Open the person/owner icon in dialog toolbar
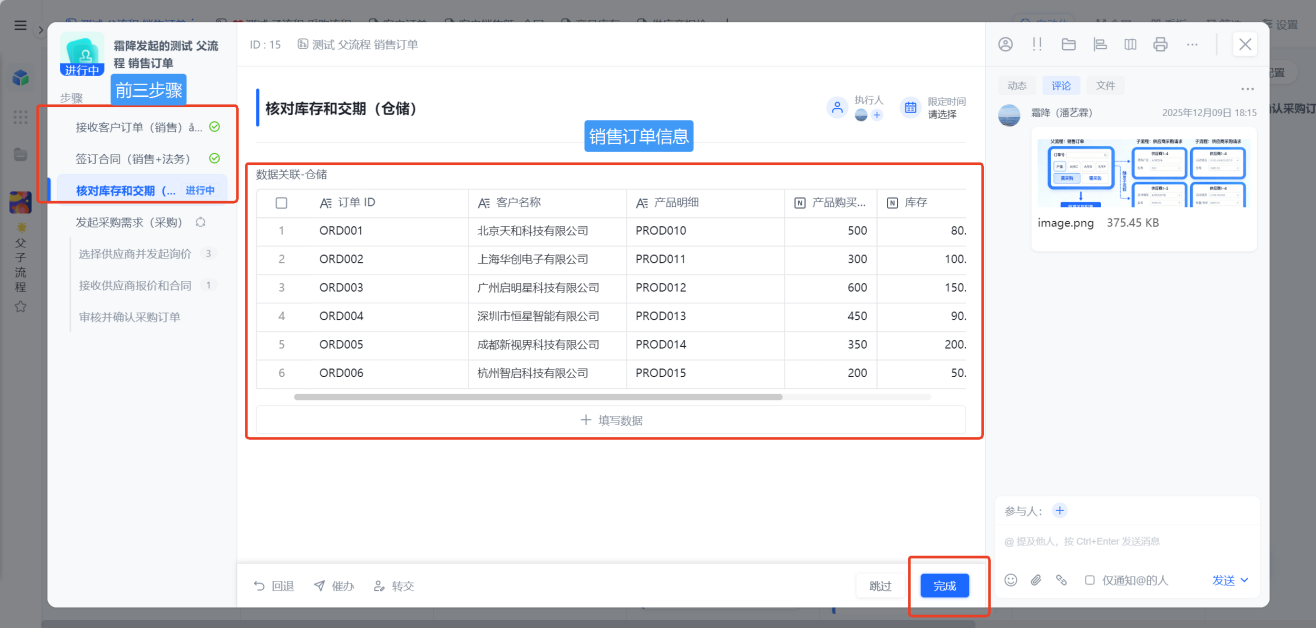Screen dimensions: 1316x628 1006,44
